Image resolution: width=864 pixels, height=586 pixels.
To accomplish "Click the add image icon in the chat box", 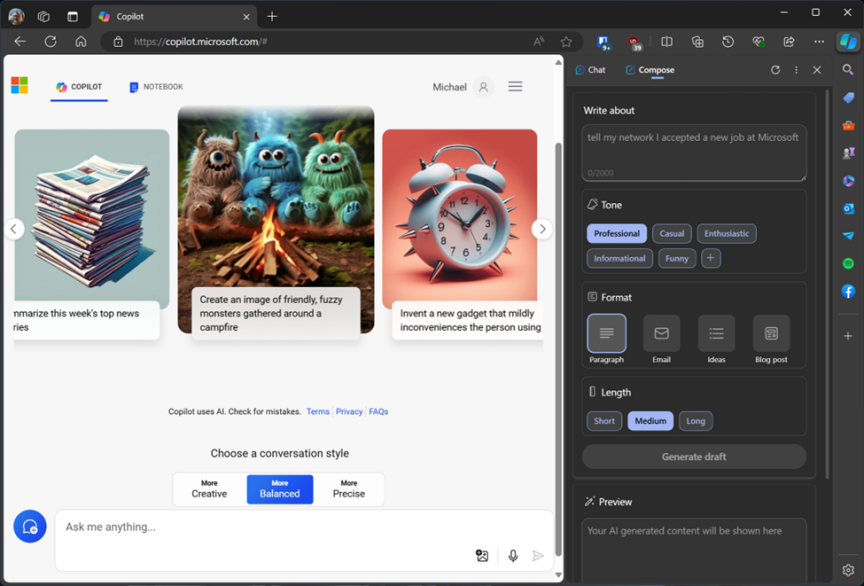I will [x=482, y=556].
